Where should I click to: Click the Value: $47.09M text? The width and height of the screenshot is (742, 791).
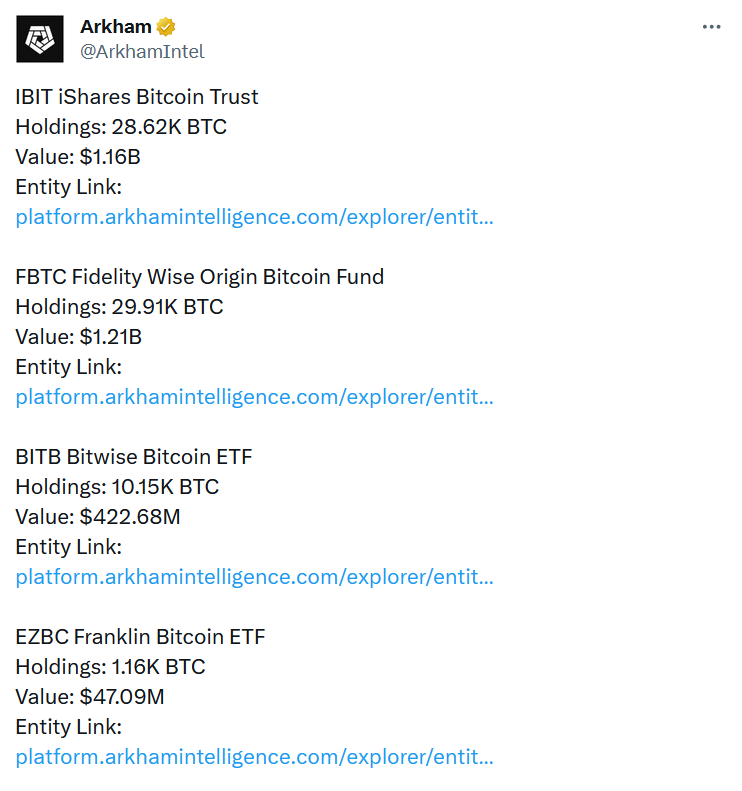(x=90, y=697)
